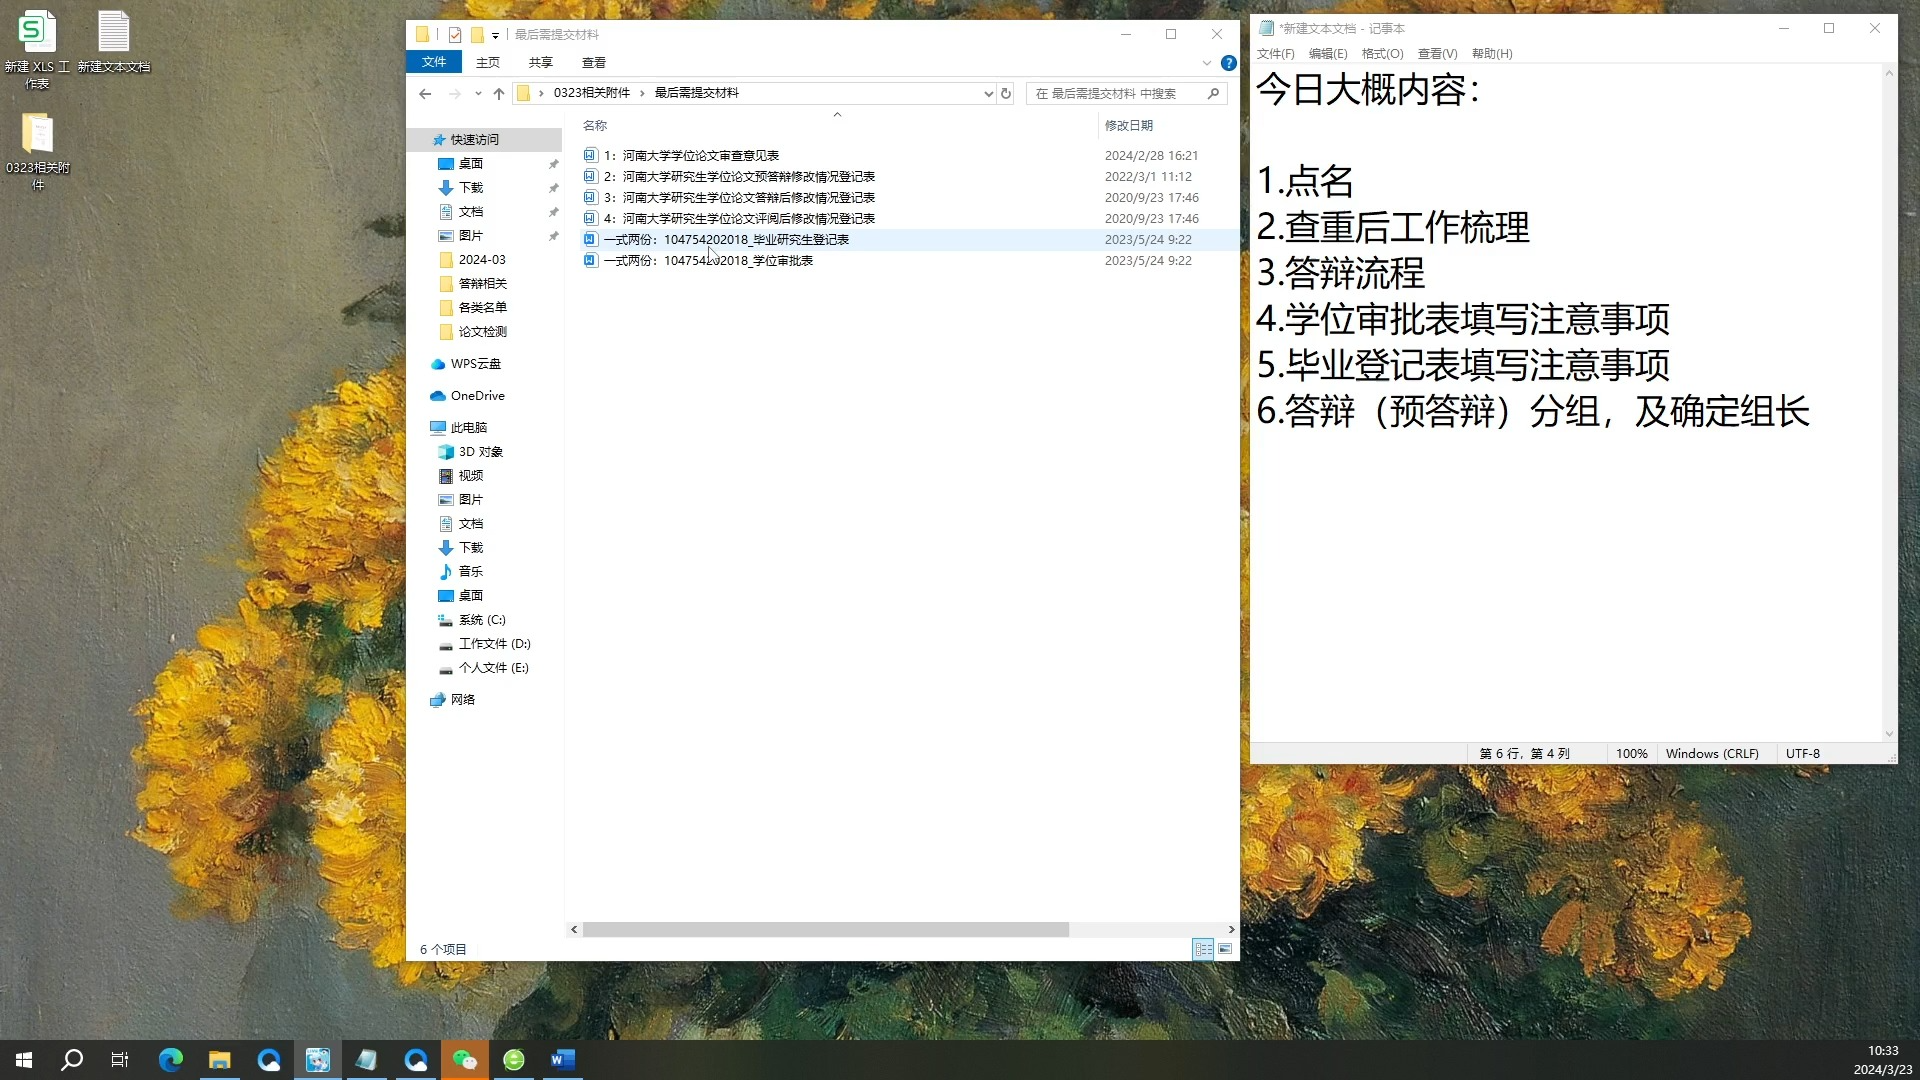Screen dimensions: 1920x1080
Task: Click Notepad scroll down arrow
Action: point(1889,734)
